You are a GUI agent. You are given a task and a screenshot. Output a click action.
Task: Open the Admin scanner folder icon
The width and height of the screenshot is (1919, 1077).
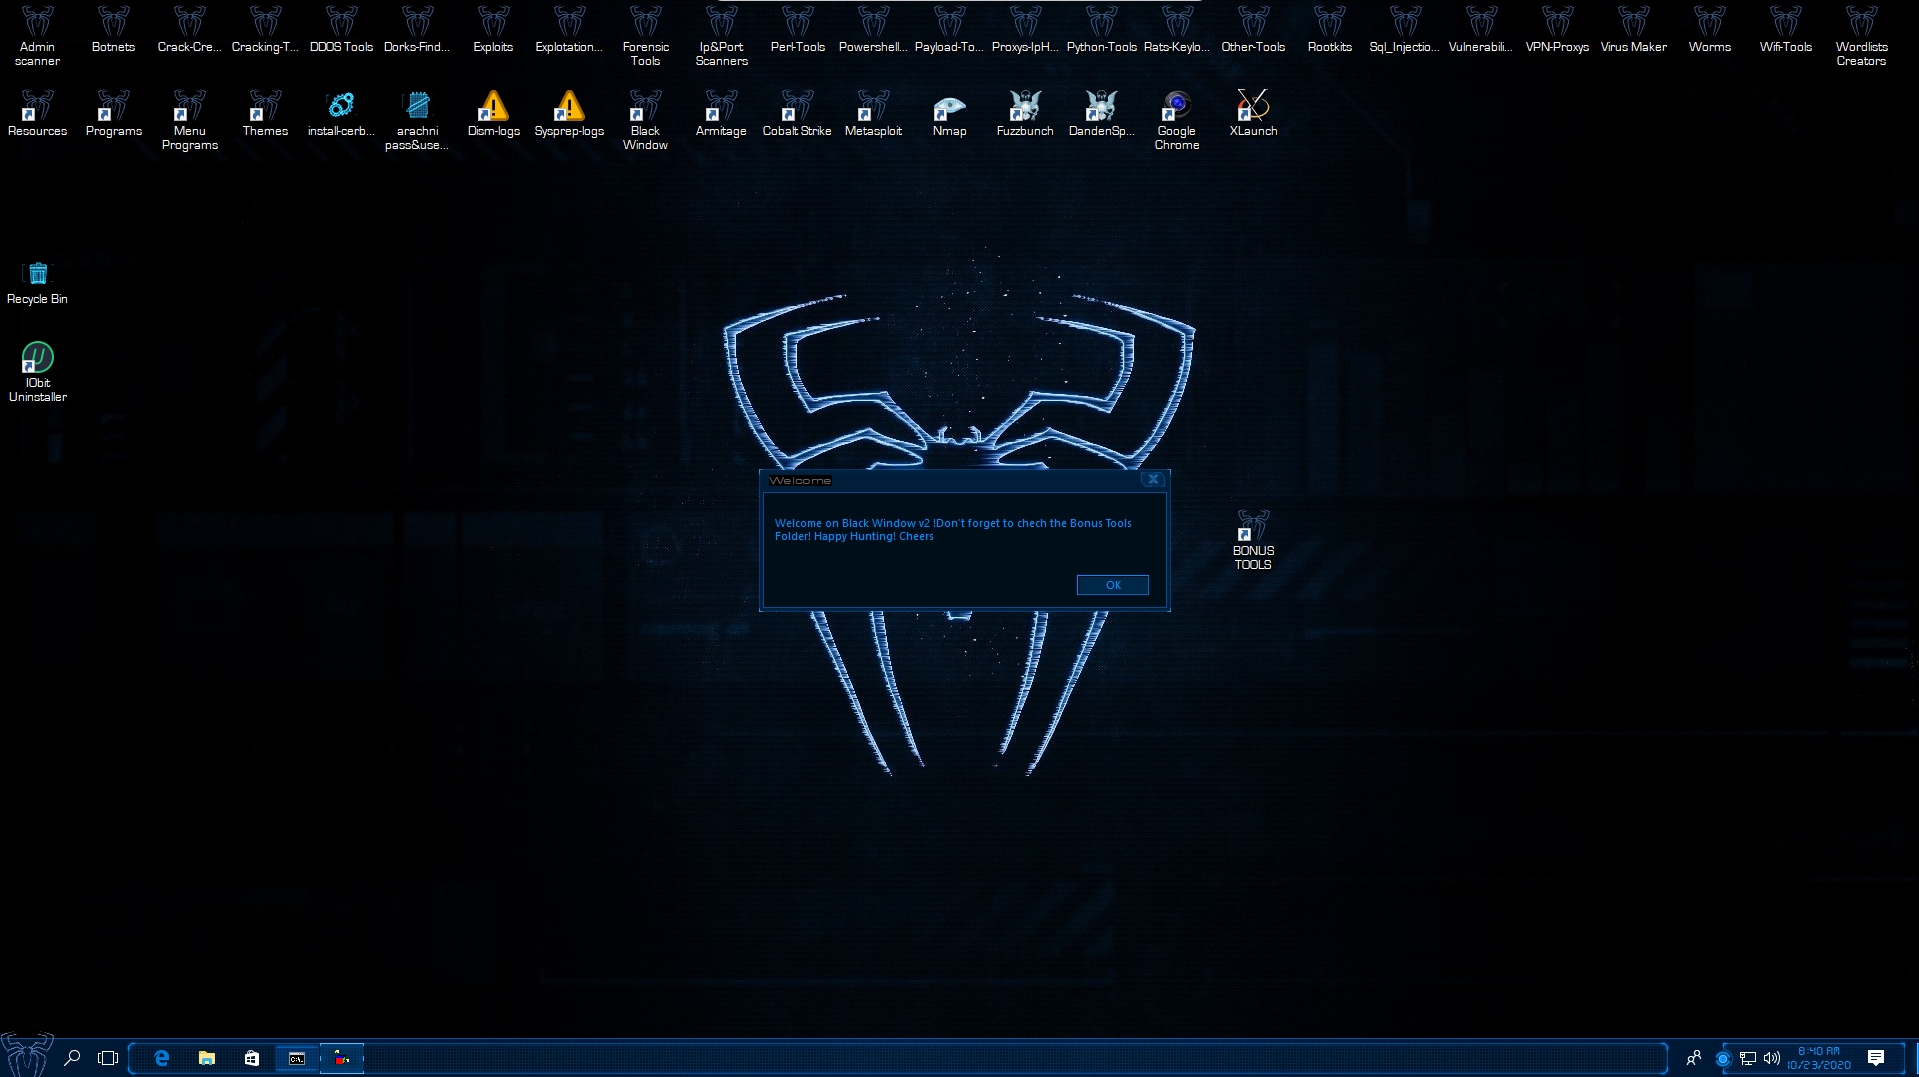[37, 37]
